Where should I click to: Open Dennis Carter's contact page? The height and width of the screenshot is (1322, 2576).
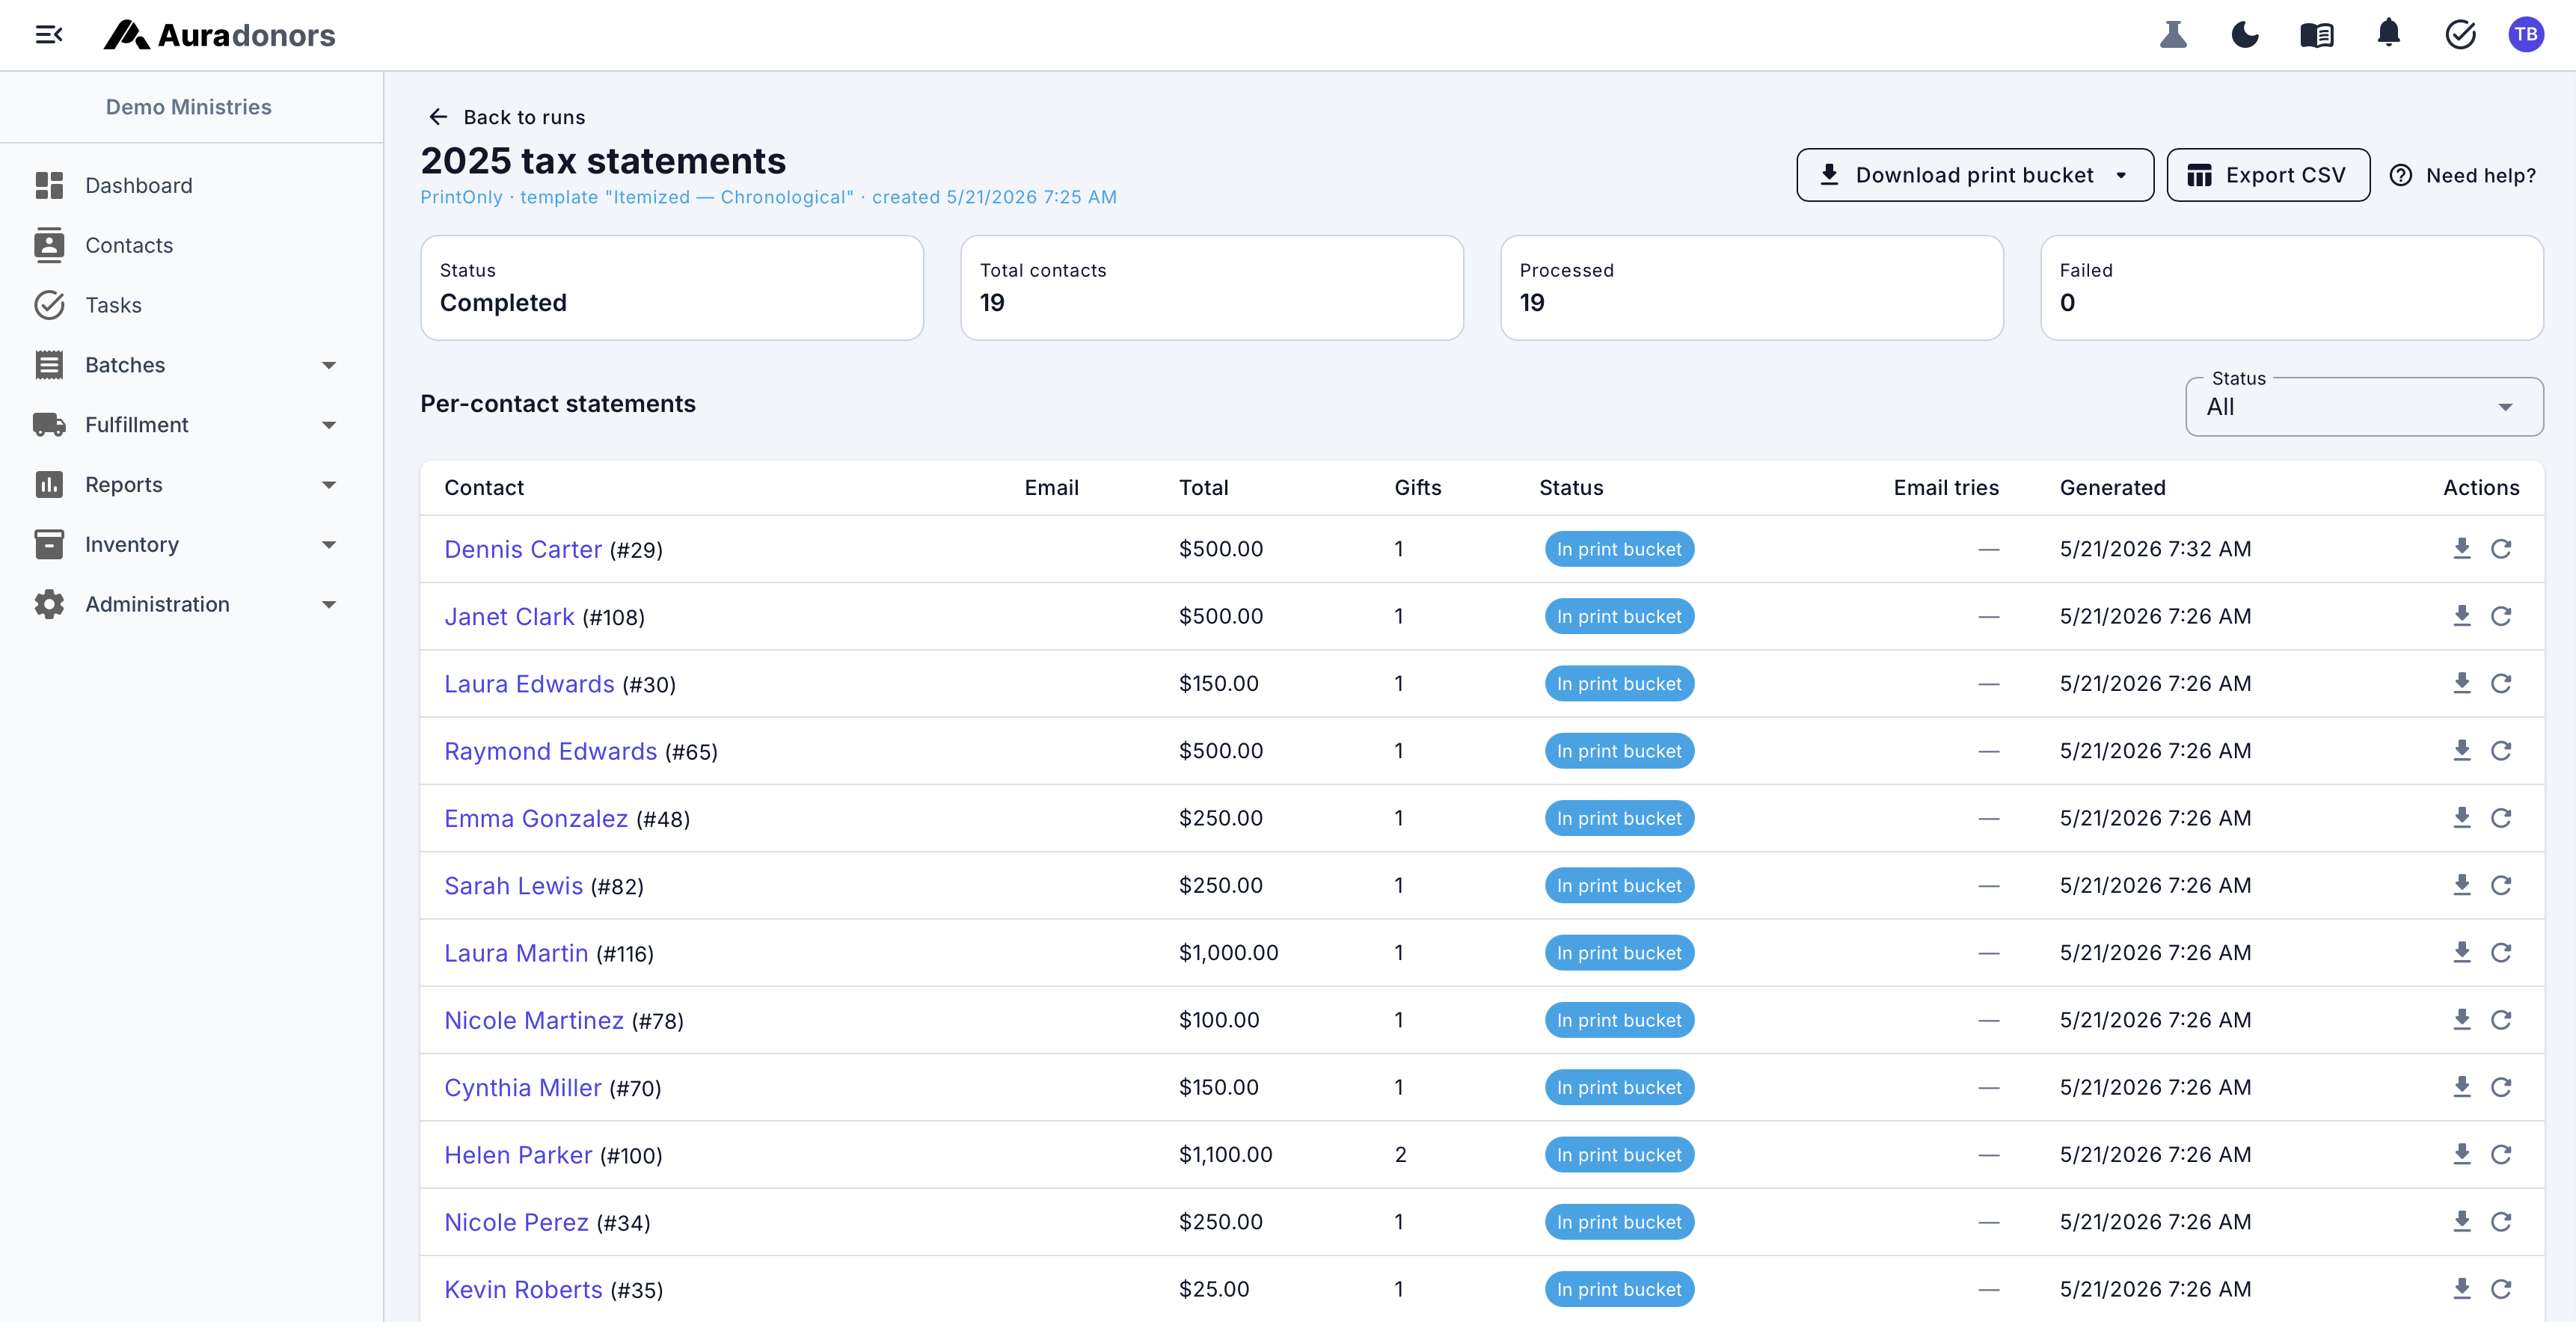click(x=523, y=549)
